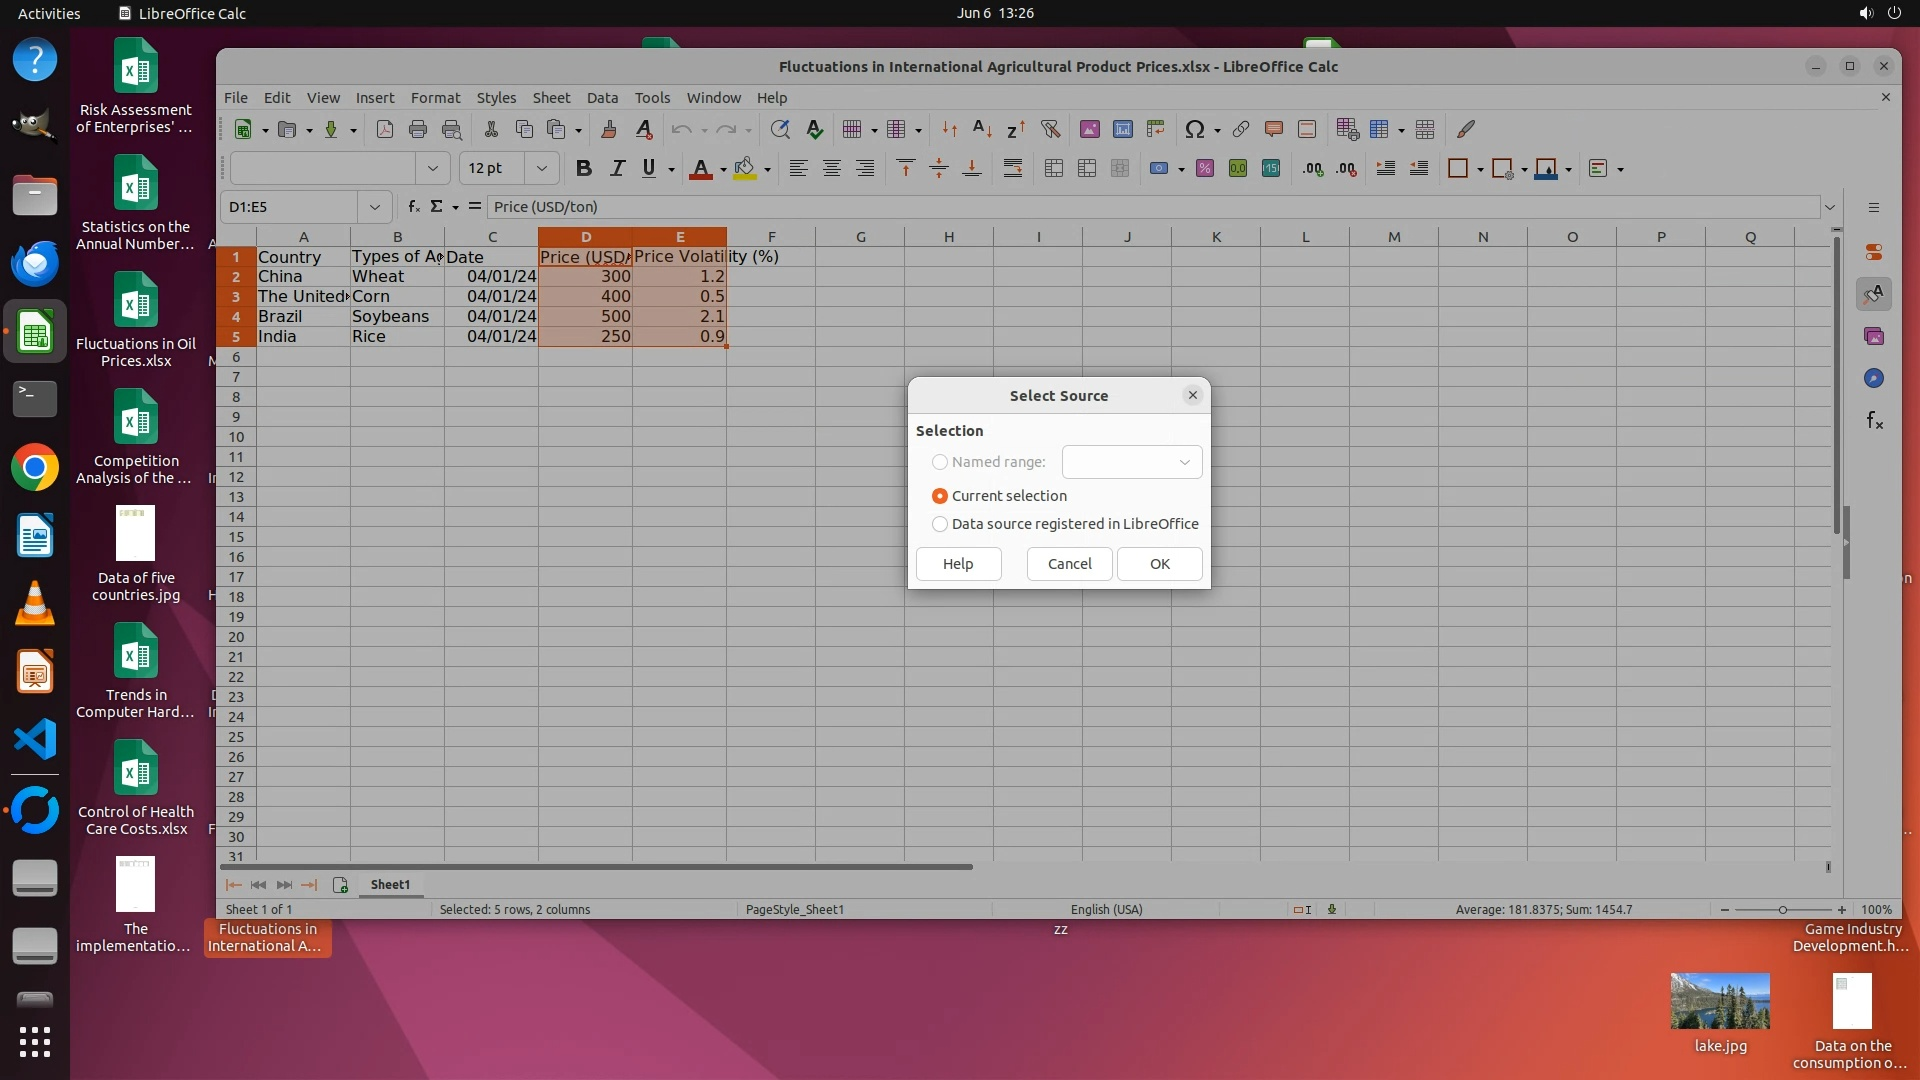1920x1080 pixels.
Task: Expand the Name Box dropdown arrow
Action: point(375,207)
